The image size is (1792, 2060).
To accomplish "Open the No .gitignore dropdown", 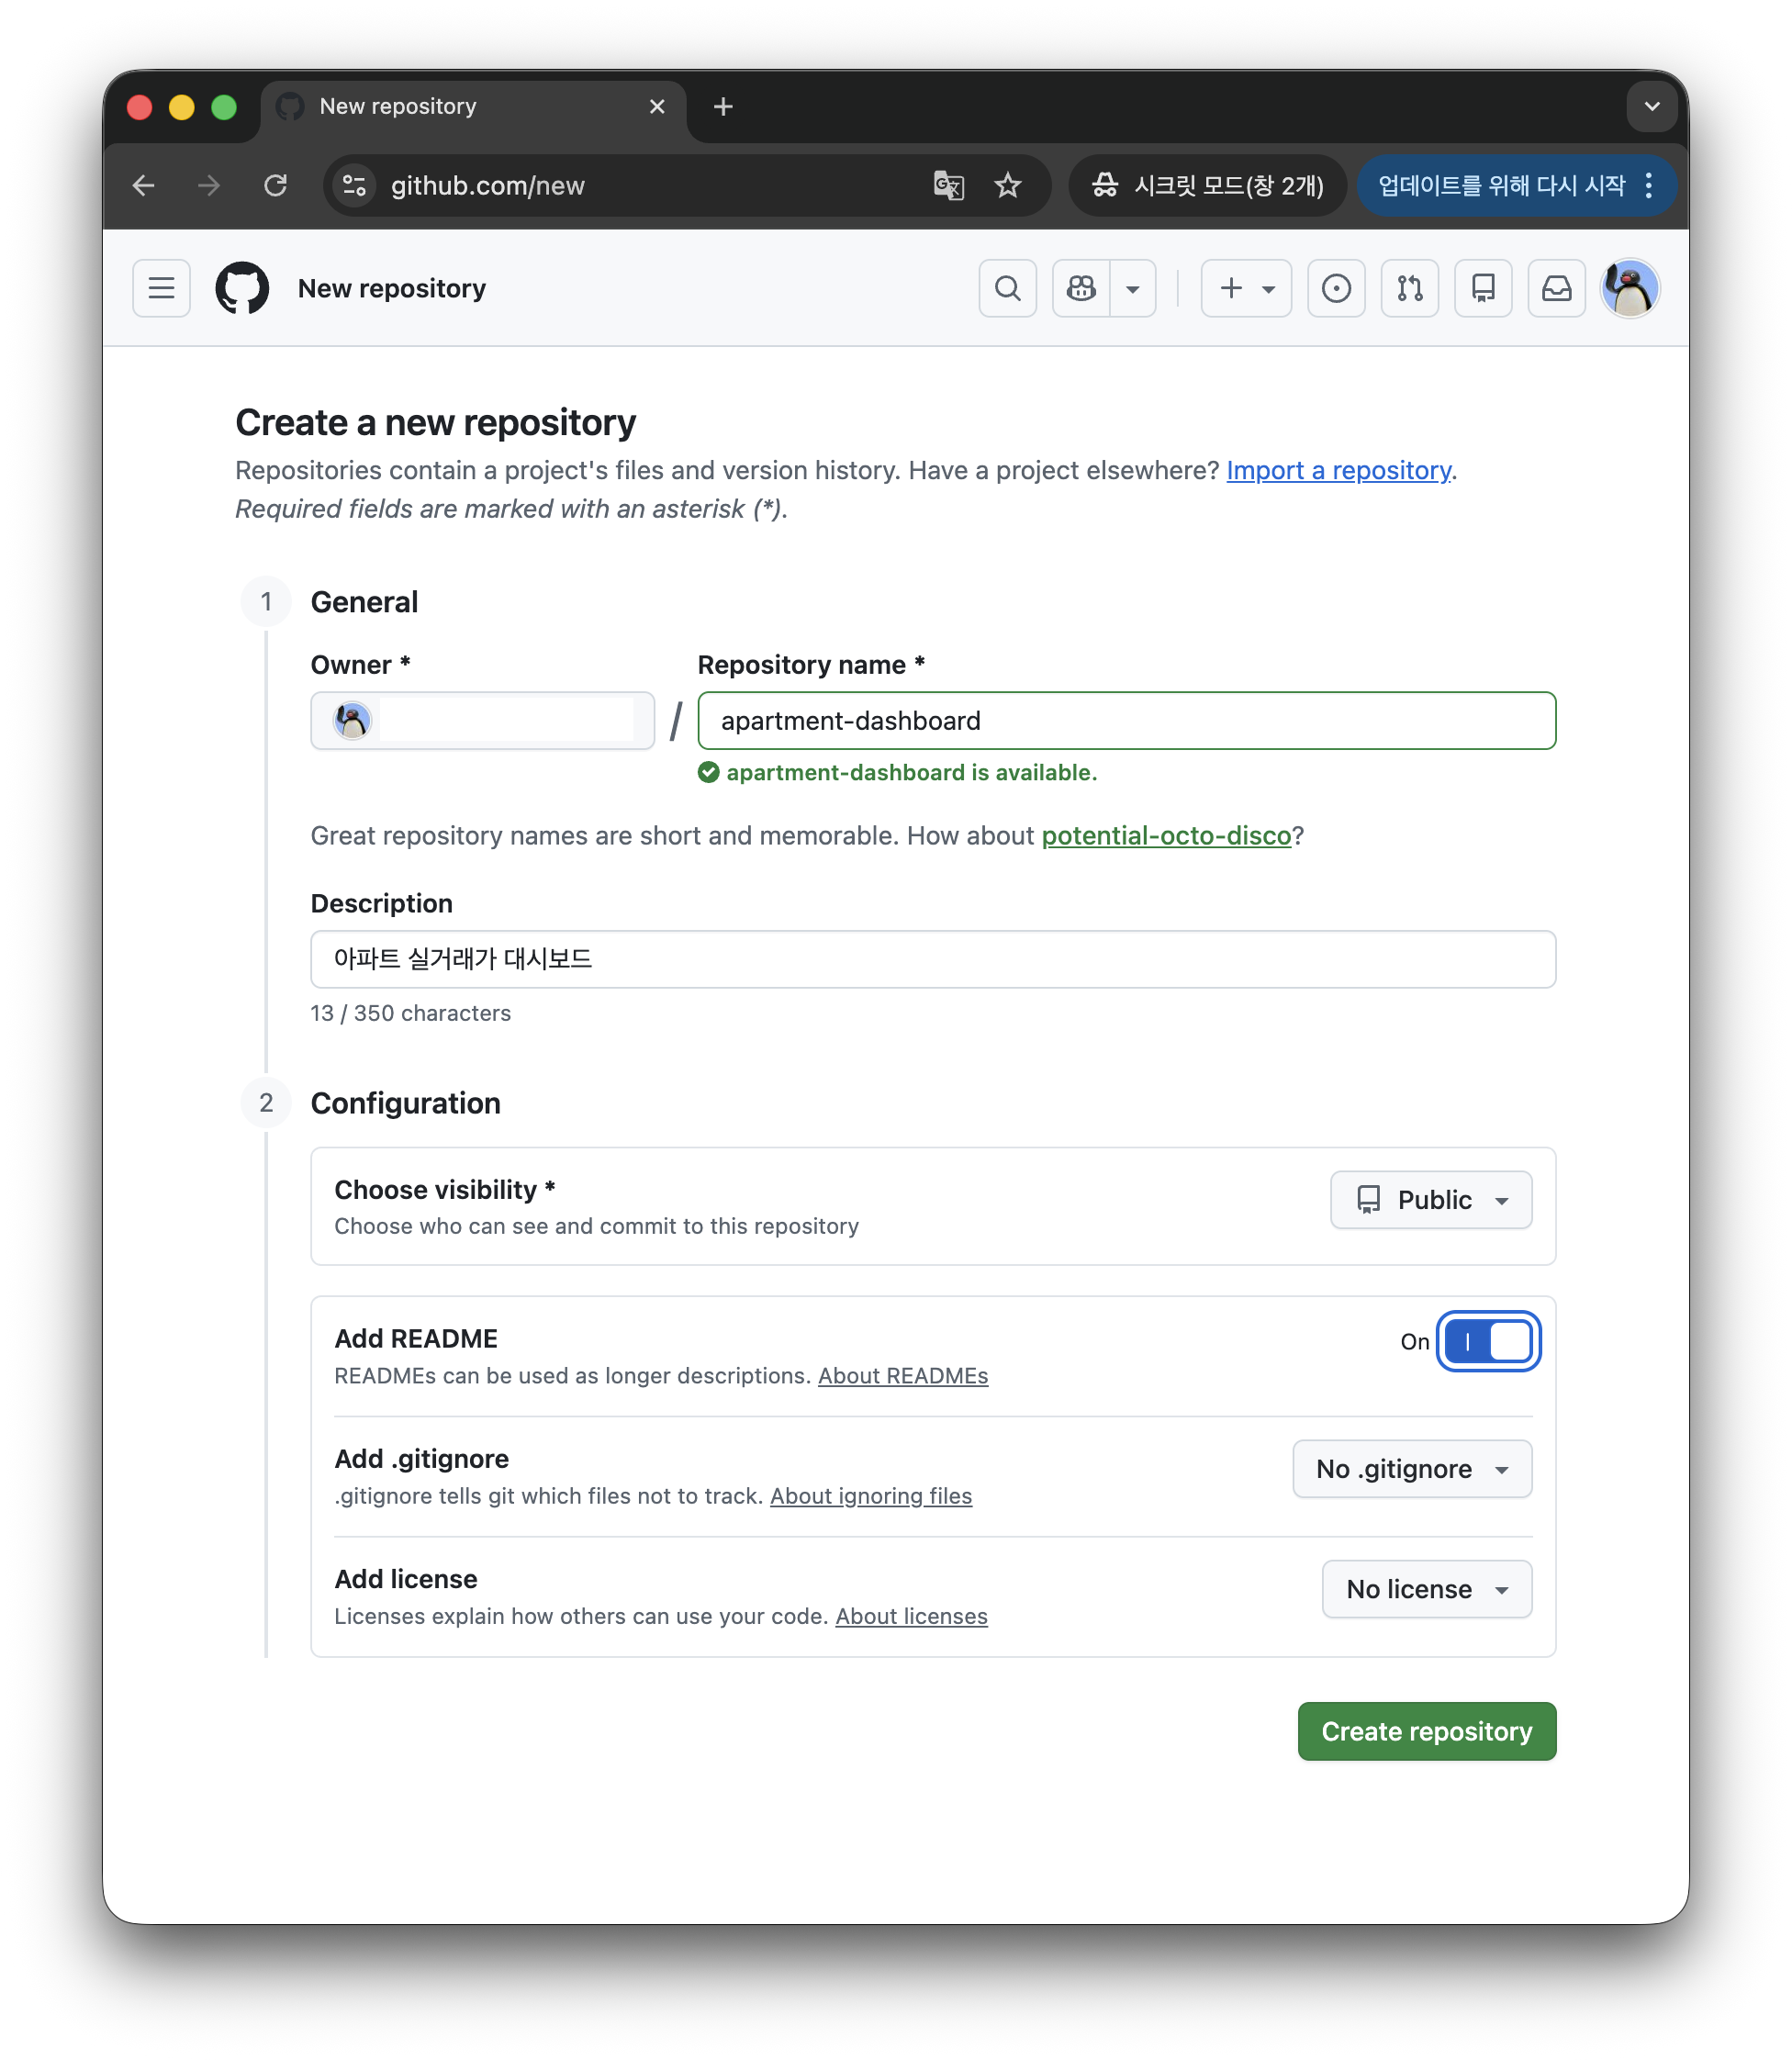I will [1411, 1468].
